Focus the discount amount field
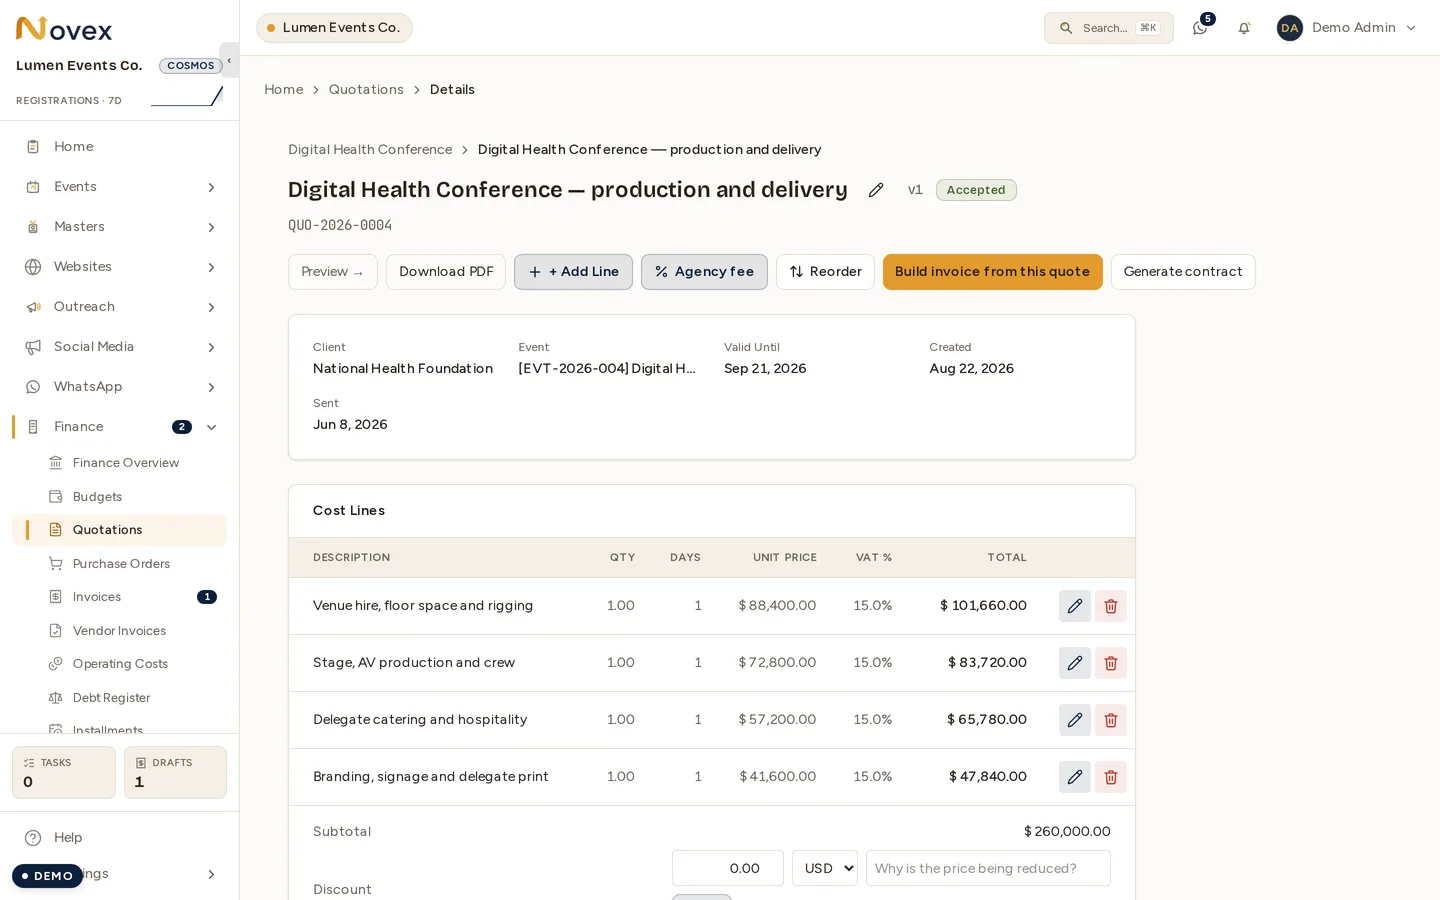Viewport: 1440px width, 900px height. point(728,868)
